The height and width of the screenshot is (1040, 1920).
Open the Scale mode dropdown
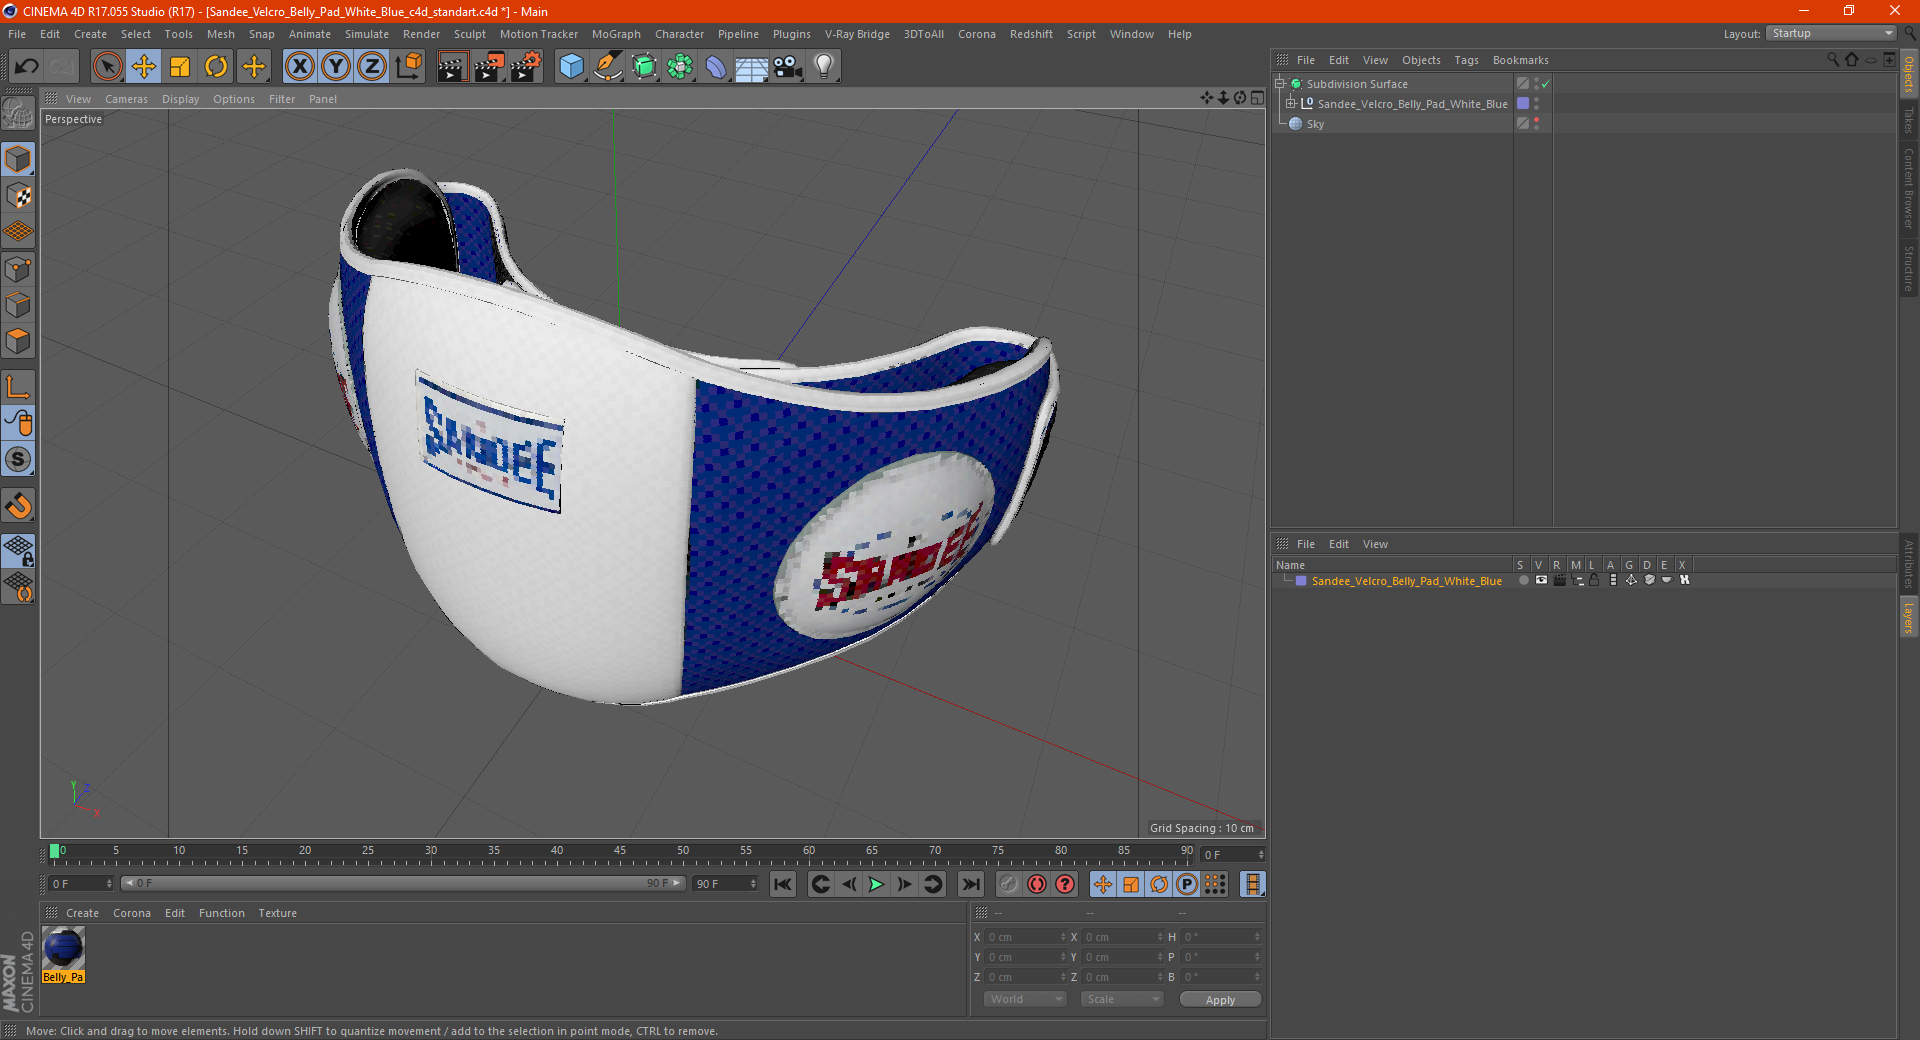[x=1122, y=999]
